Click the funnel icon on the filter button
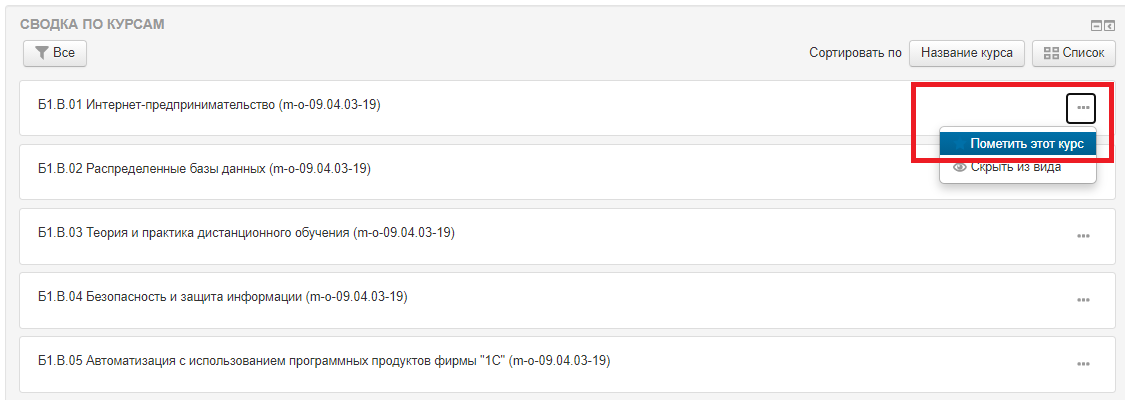Viewport: 1128px width, 404px height. [x=42, y=53]
